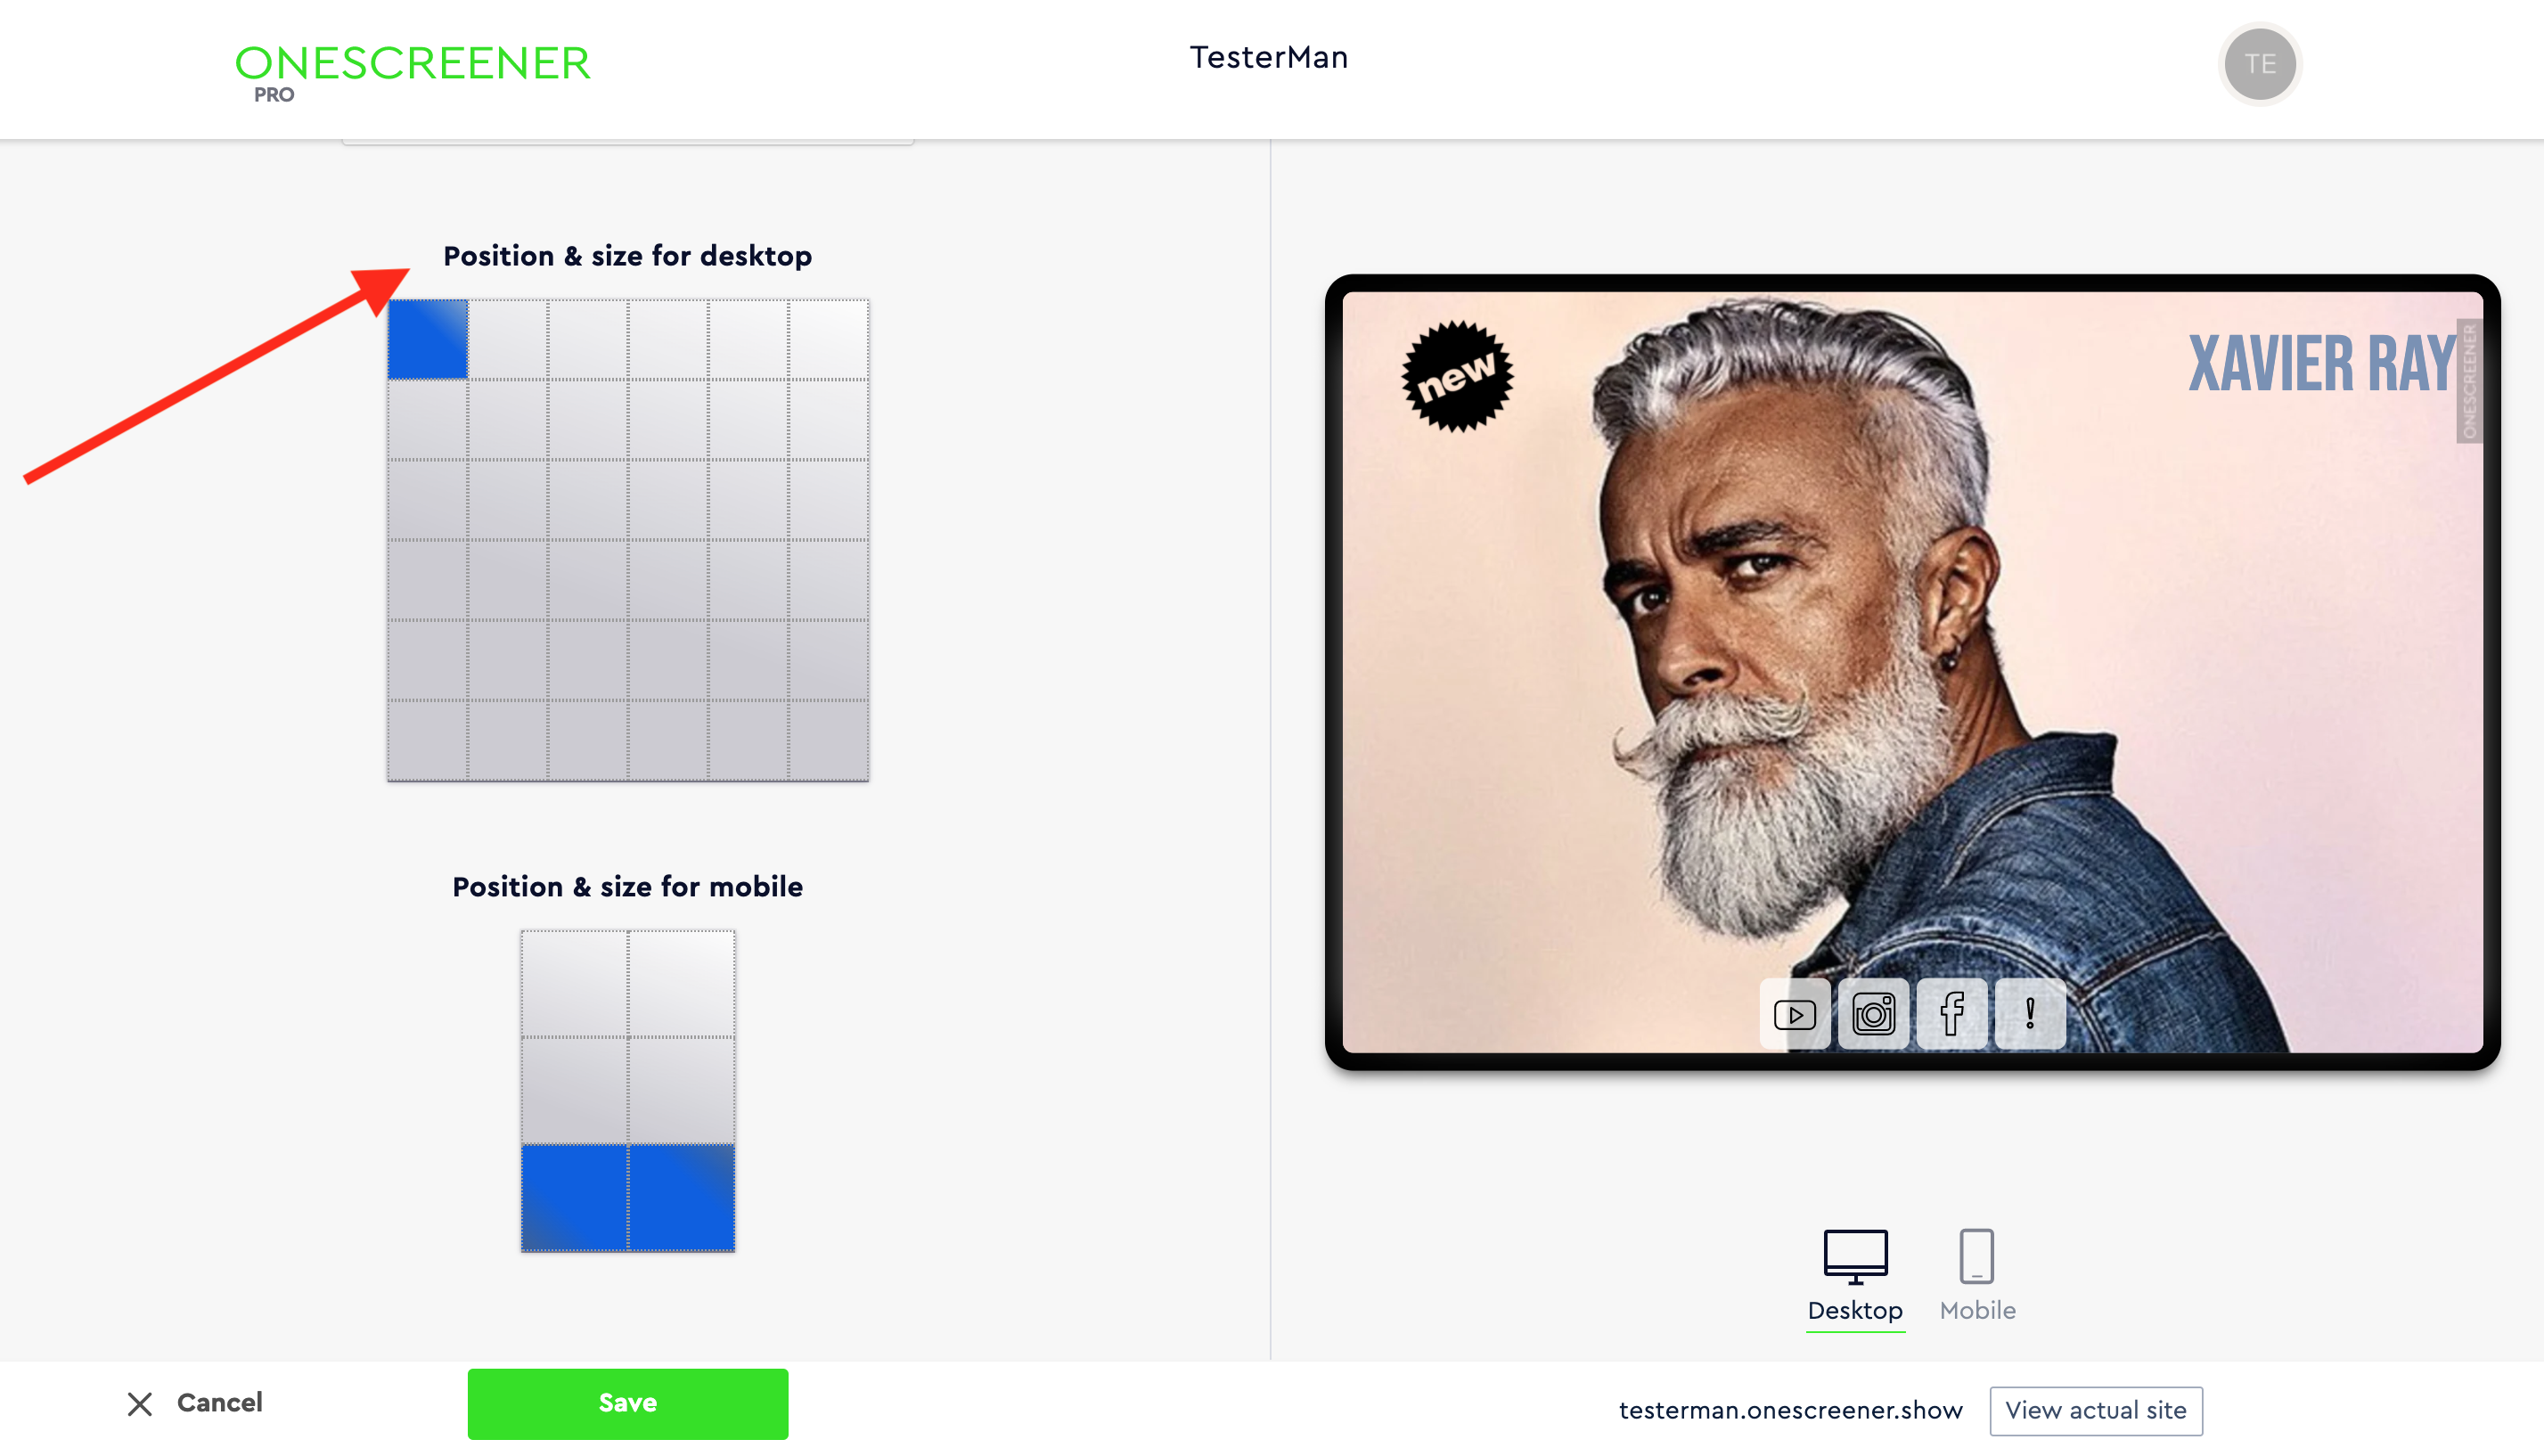This screenshot has width=2544, height=1456.
Task: Click the exclamation mark icon in preview
Action: pyautogui.click(x=2030, y=1014)
